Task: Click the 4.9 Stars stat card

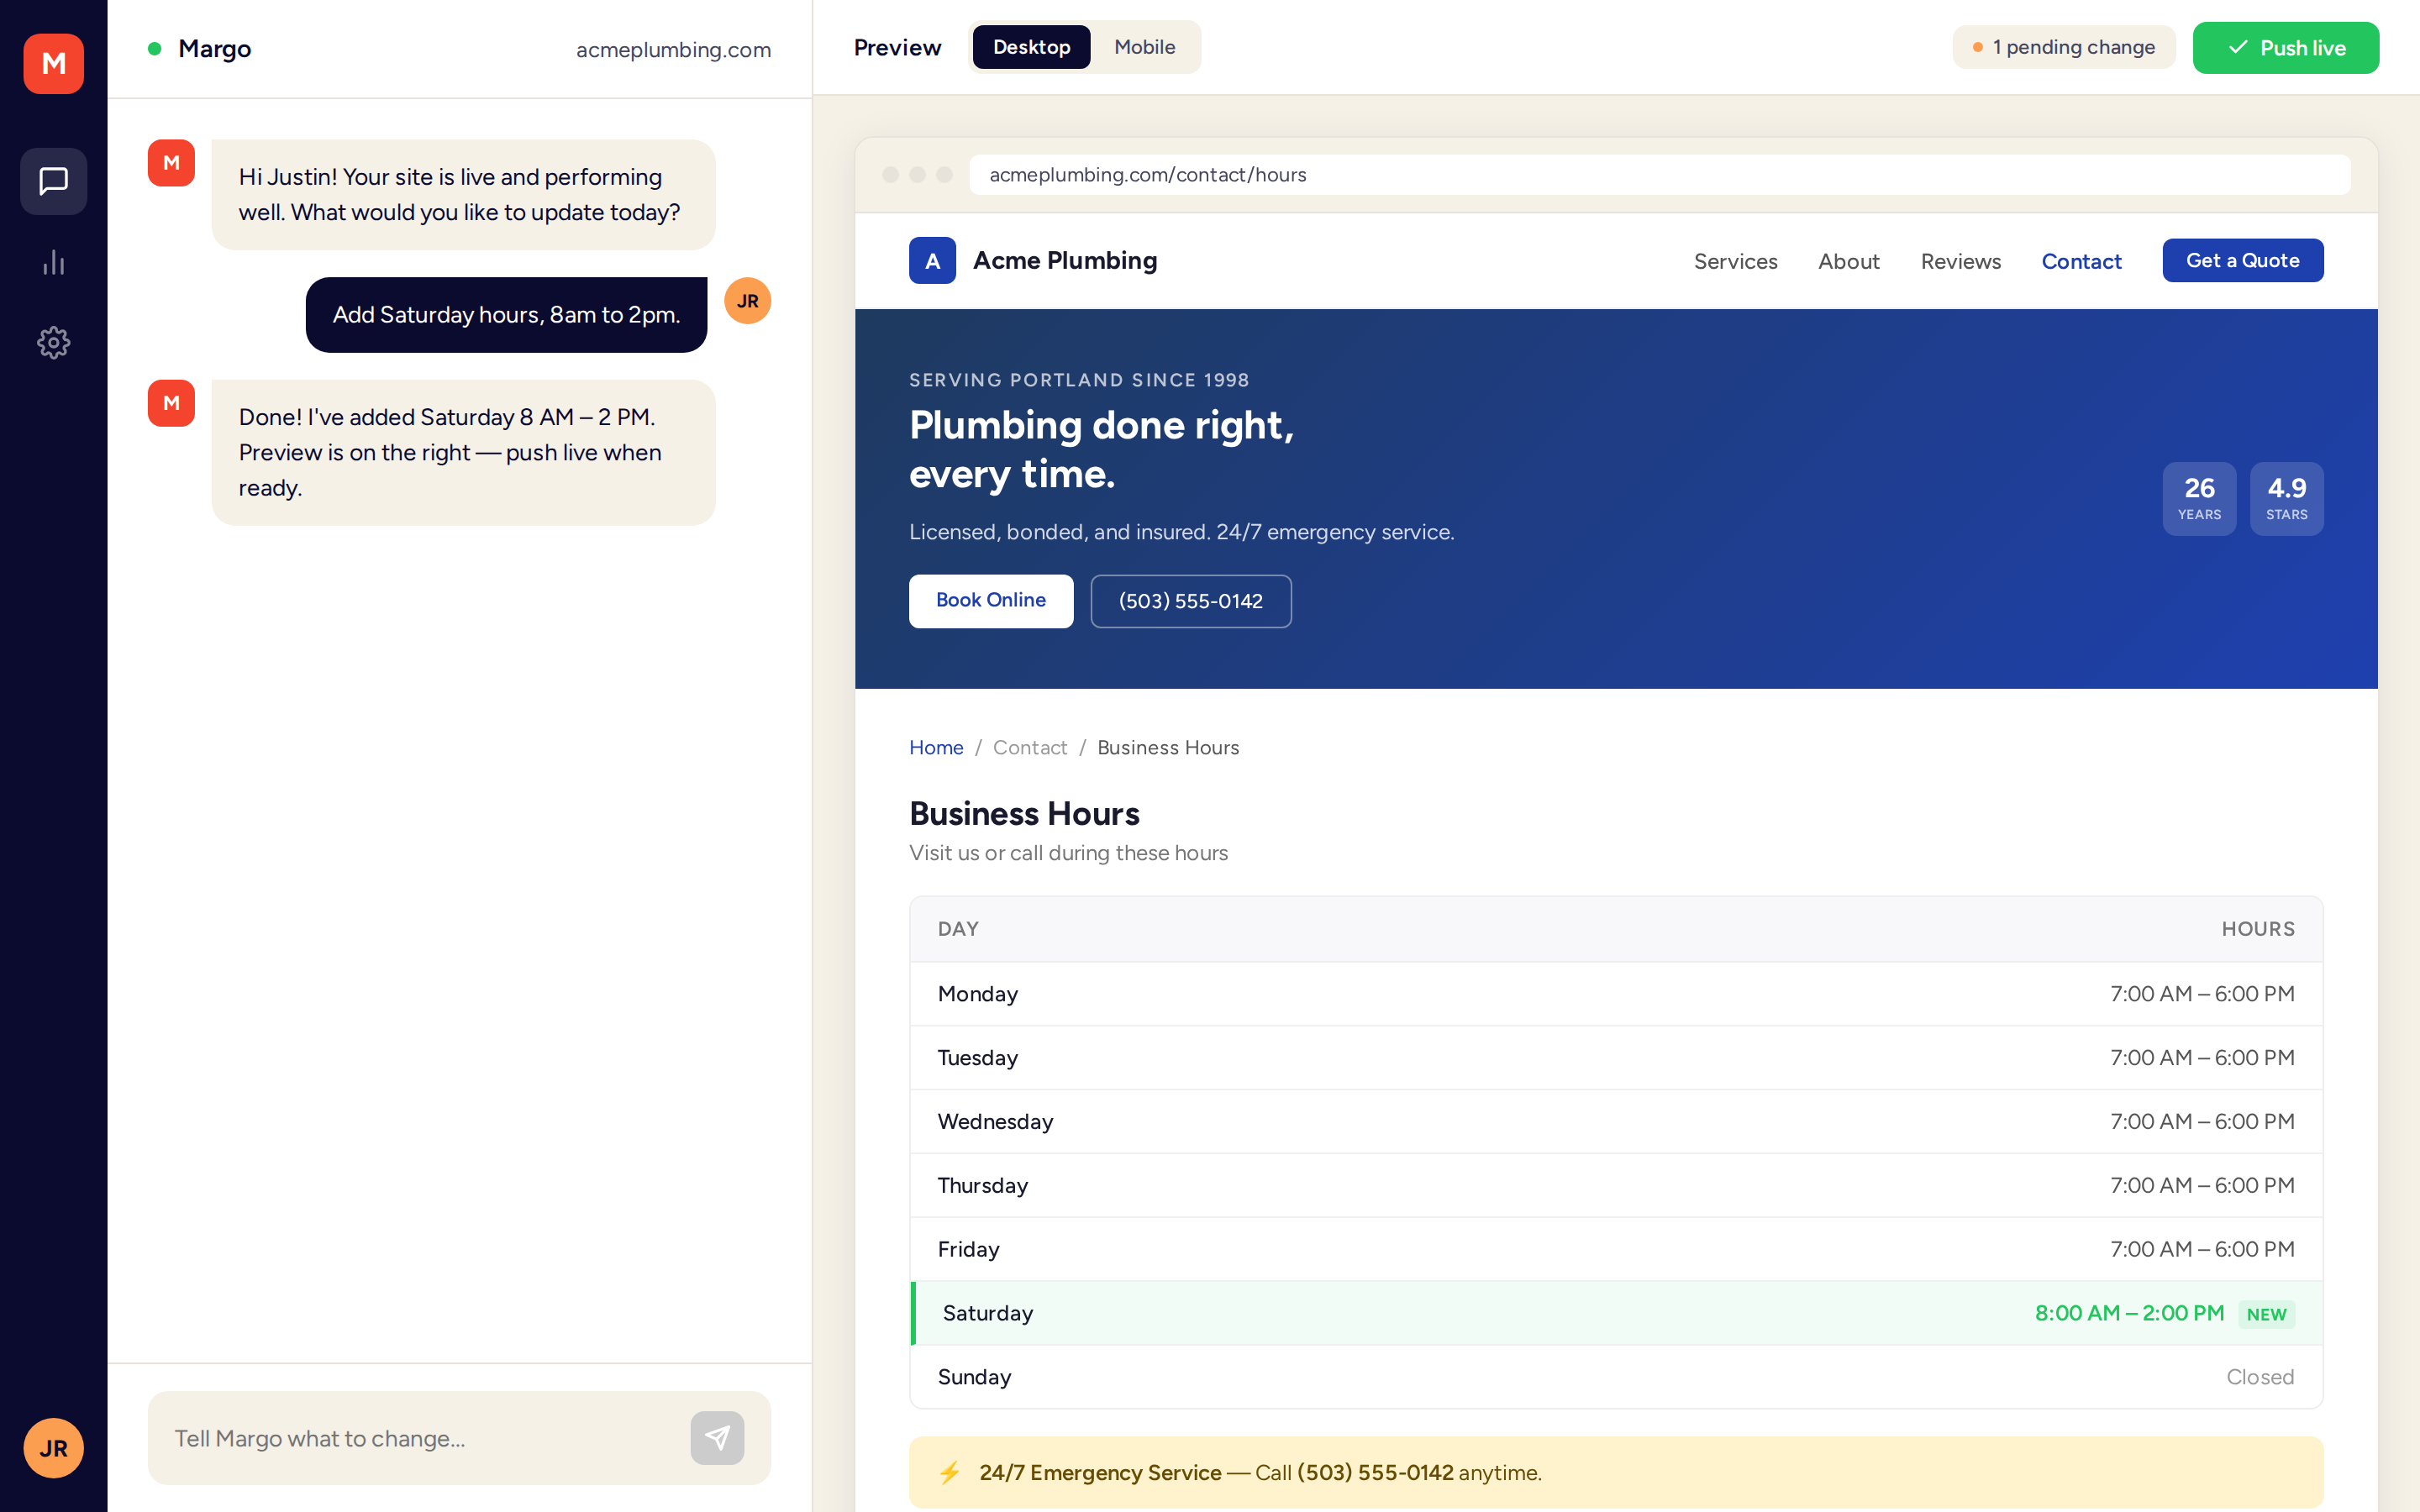Action: point(2286,498)
